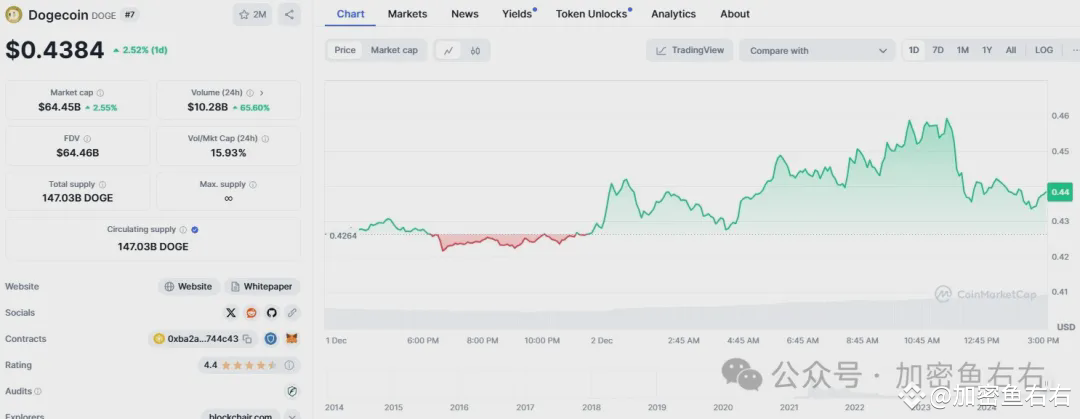Screen dimensions: 1080x419
Task: Copy the contract address 0xba2a...744c43
Action: pos(247,339)
